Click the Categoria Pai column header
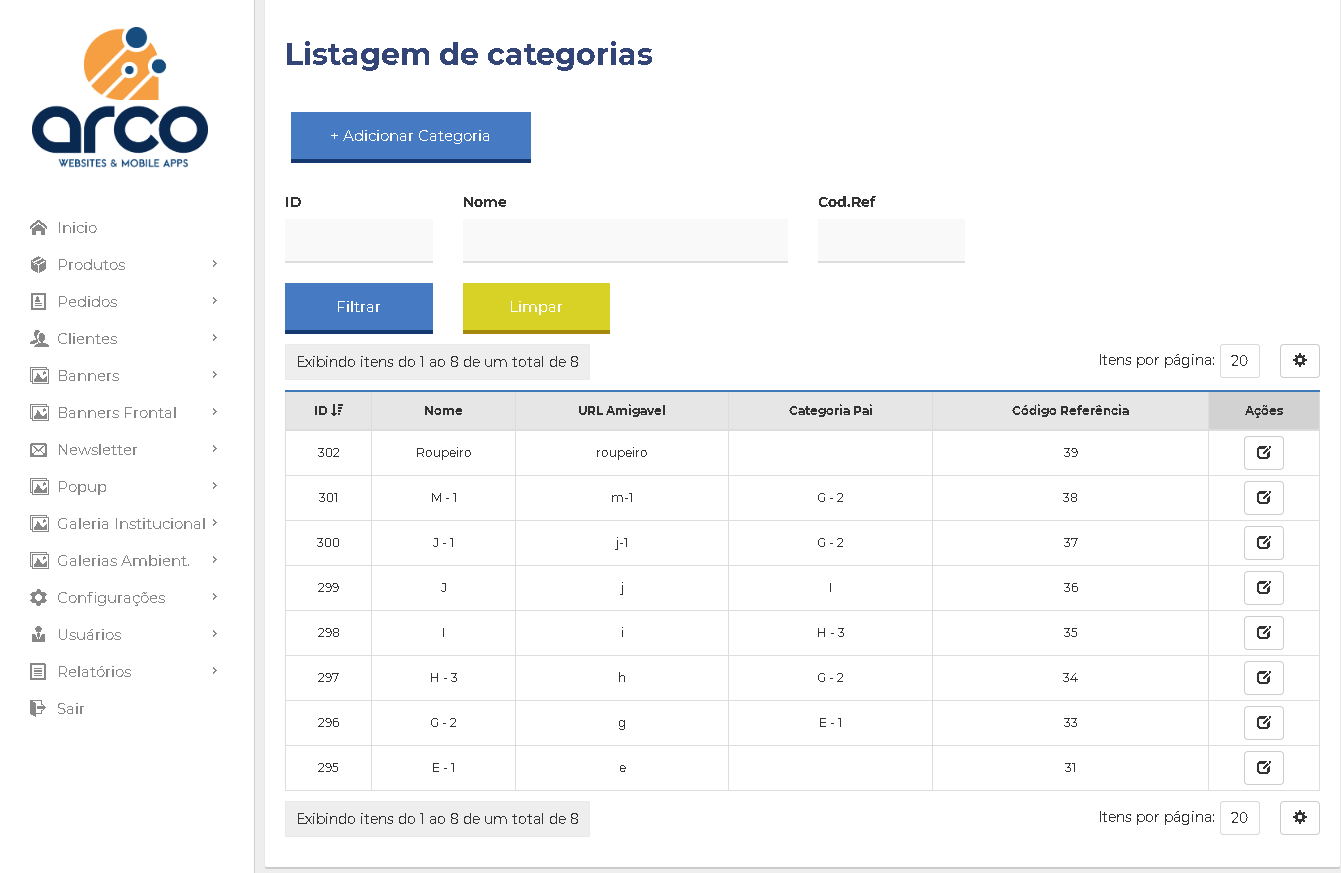1341x873 pixels. [830, 411]
